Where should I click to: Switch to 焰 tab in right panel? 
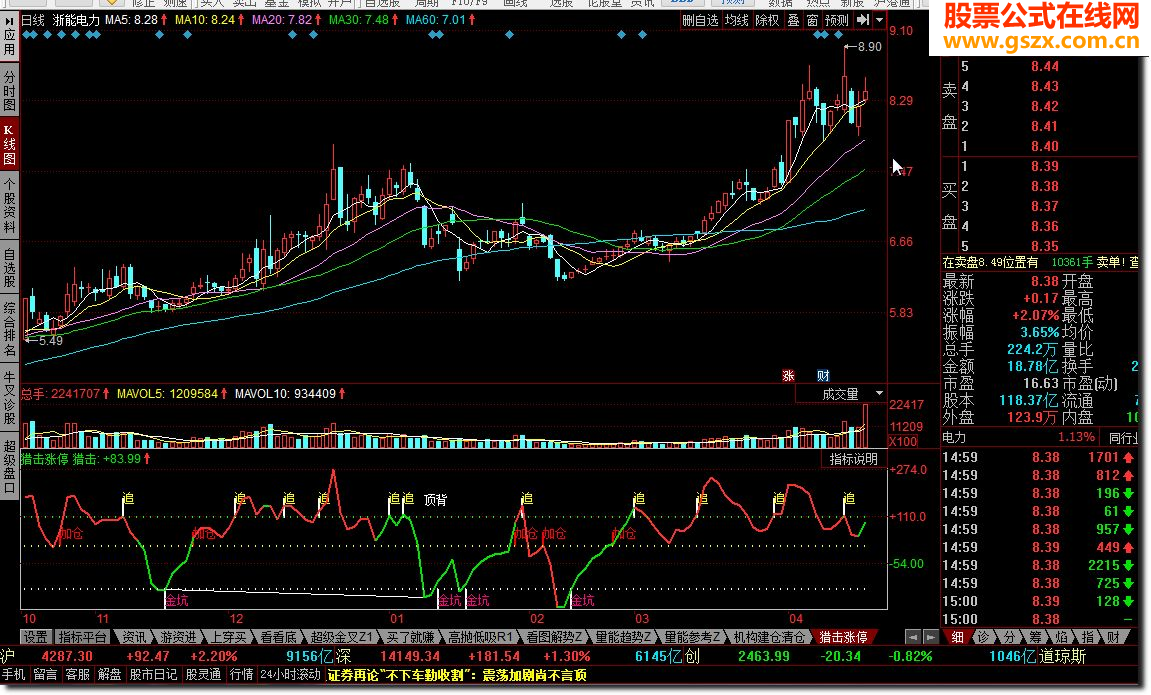tap(1061, 637)
